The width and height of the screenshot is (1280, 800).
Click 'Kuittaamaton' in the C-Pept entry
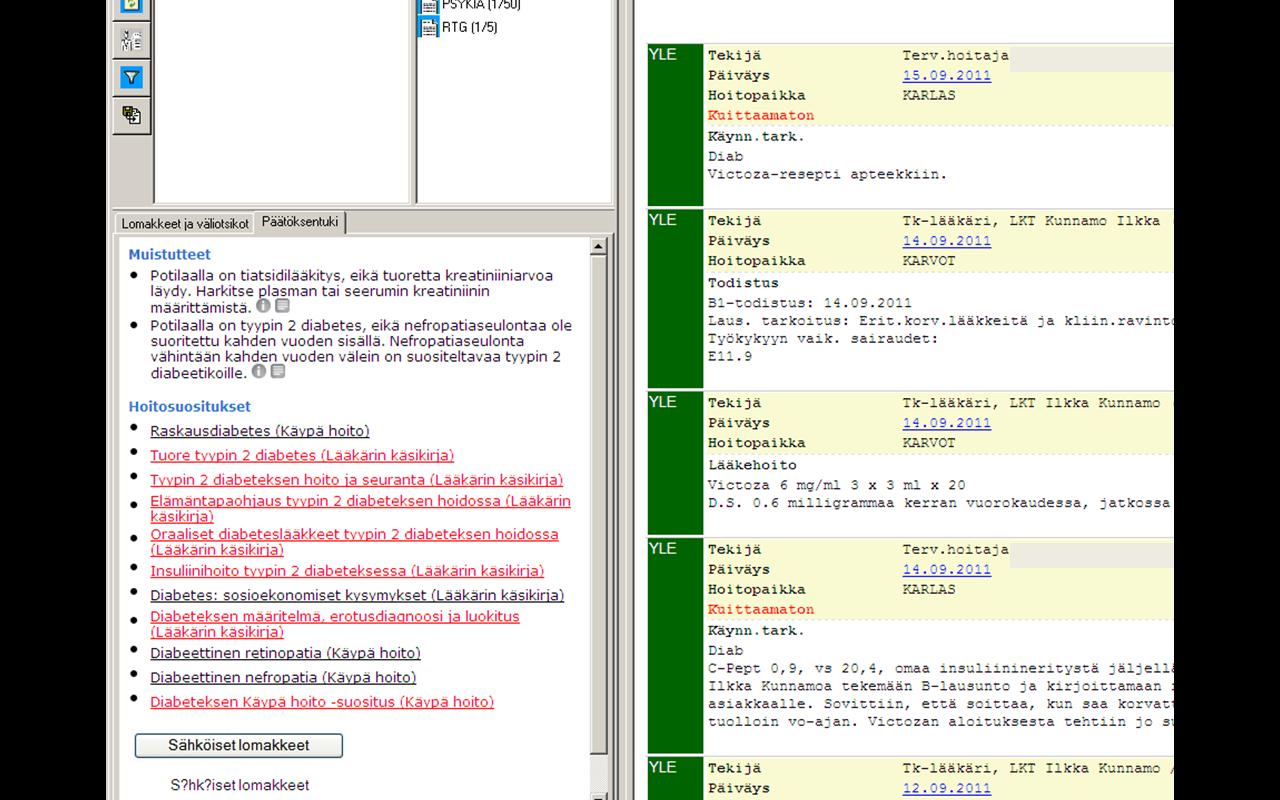click(761, 609)
